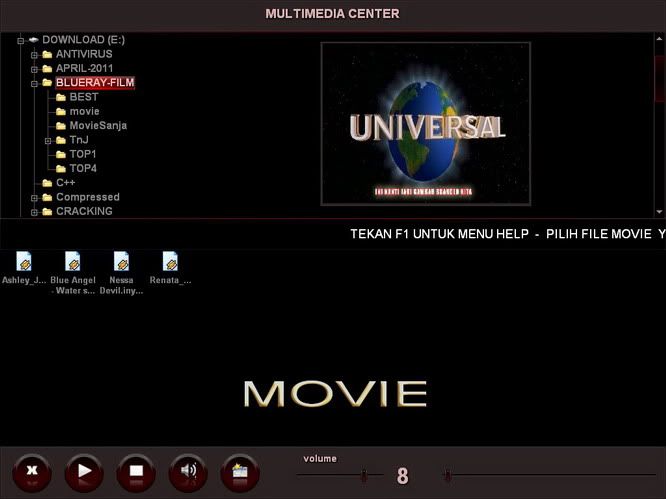Click the DOWNLOAD (E:) drive icon
The height and width of the screenshot is (499, 666).
[x=34, y=40]
